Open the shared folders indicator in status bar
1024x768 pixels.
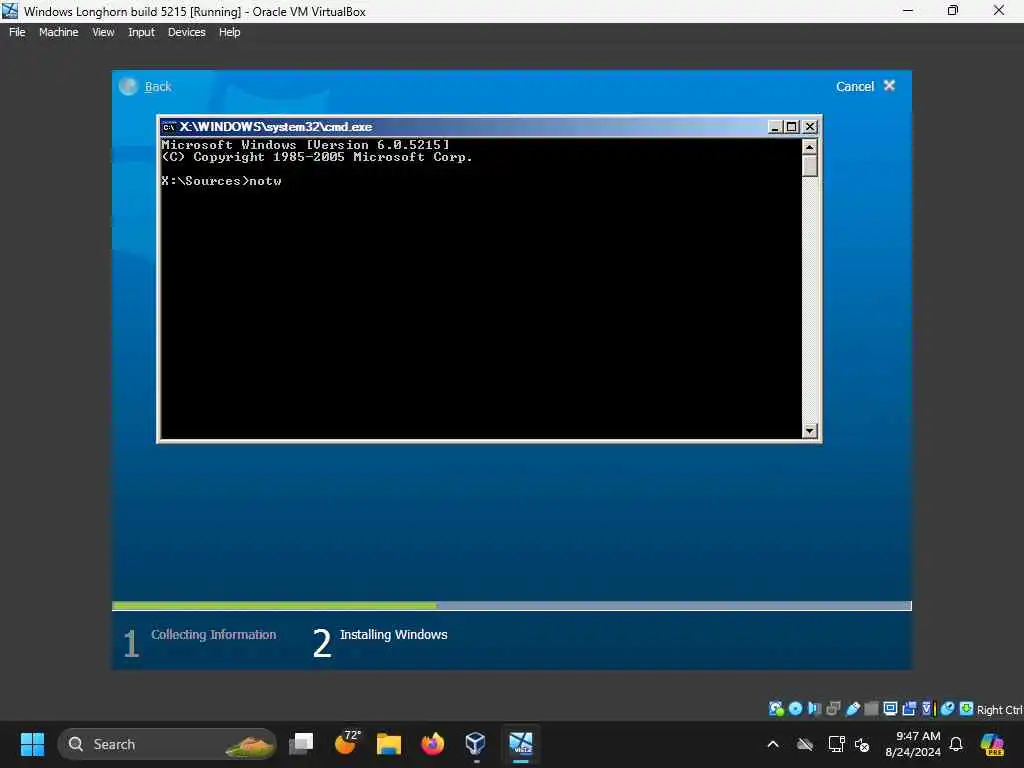pyautogui.click(x=871, y=709)
